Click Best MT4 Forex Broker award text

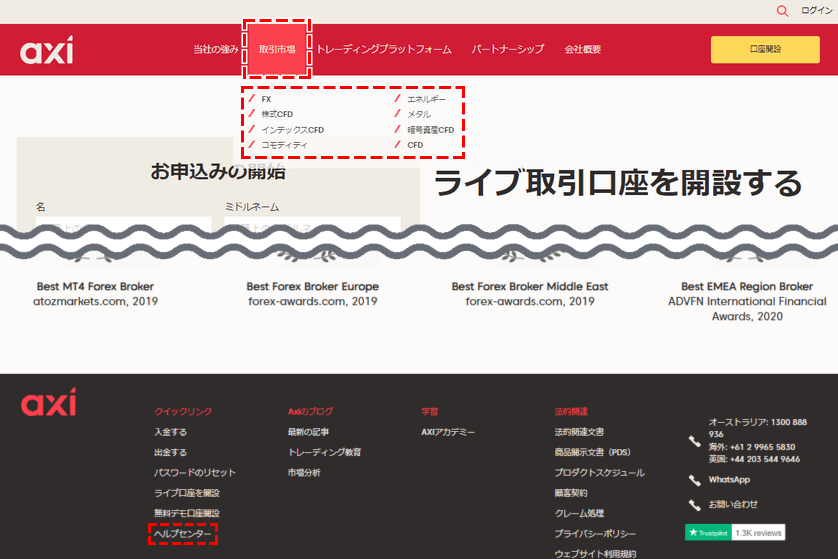click(x=95, y=286)
